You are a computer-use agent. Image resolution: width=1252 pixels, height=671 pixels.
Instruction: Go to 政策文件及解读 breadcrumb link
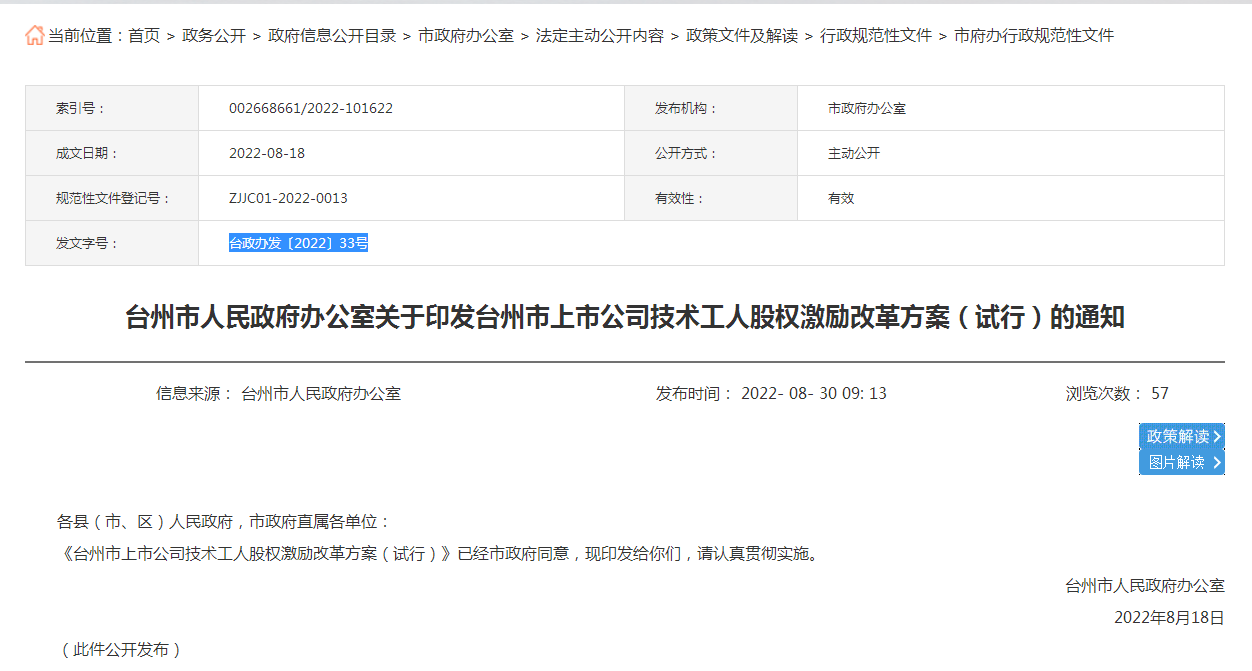742,36
